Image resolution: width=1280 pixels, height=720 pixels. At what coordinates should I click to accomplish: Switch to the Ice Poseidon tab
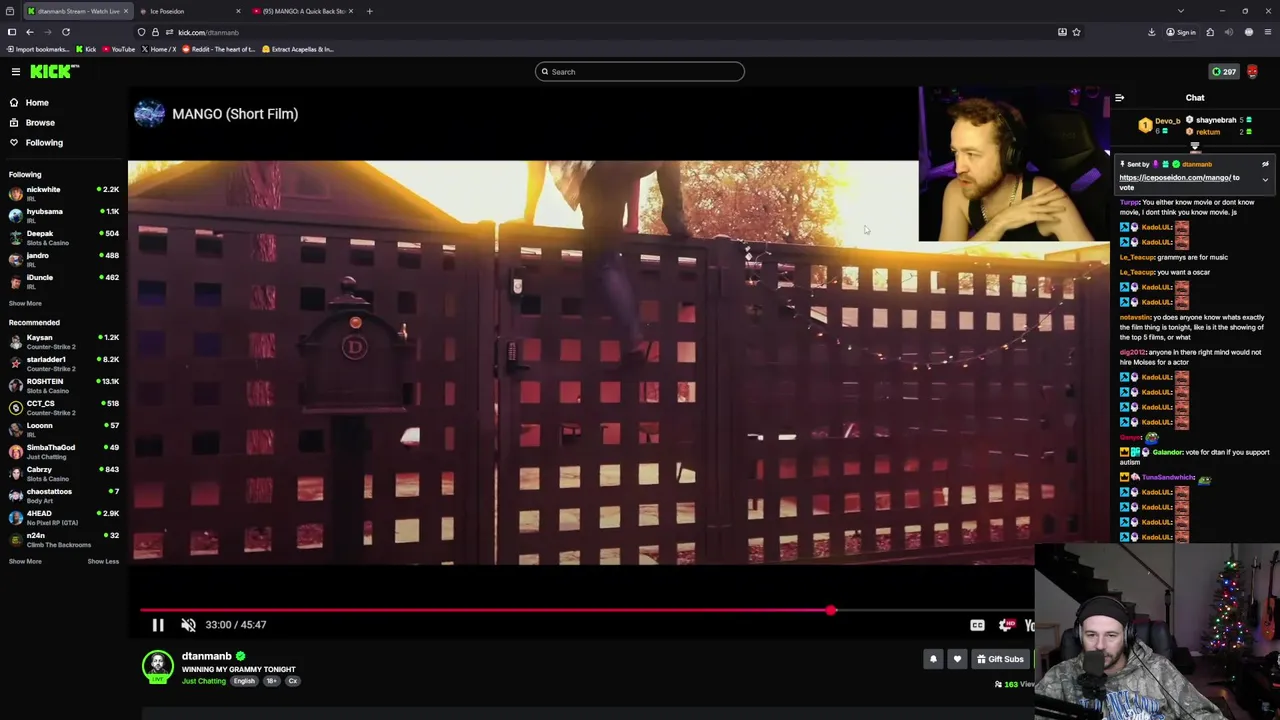[x=189, y=11]
